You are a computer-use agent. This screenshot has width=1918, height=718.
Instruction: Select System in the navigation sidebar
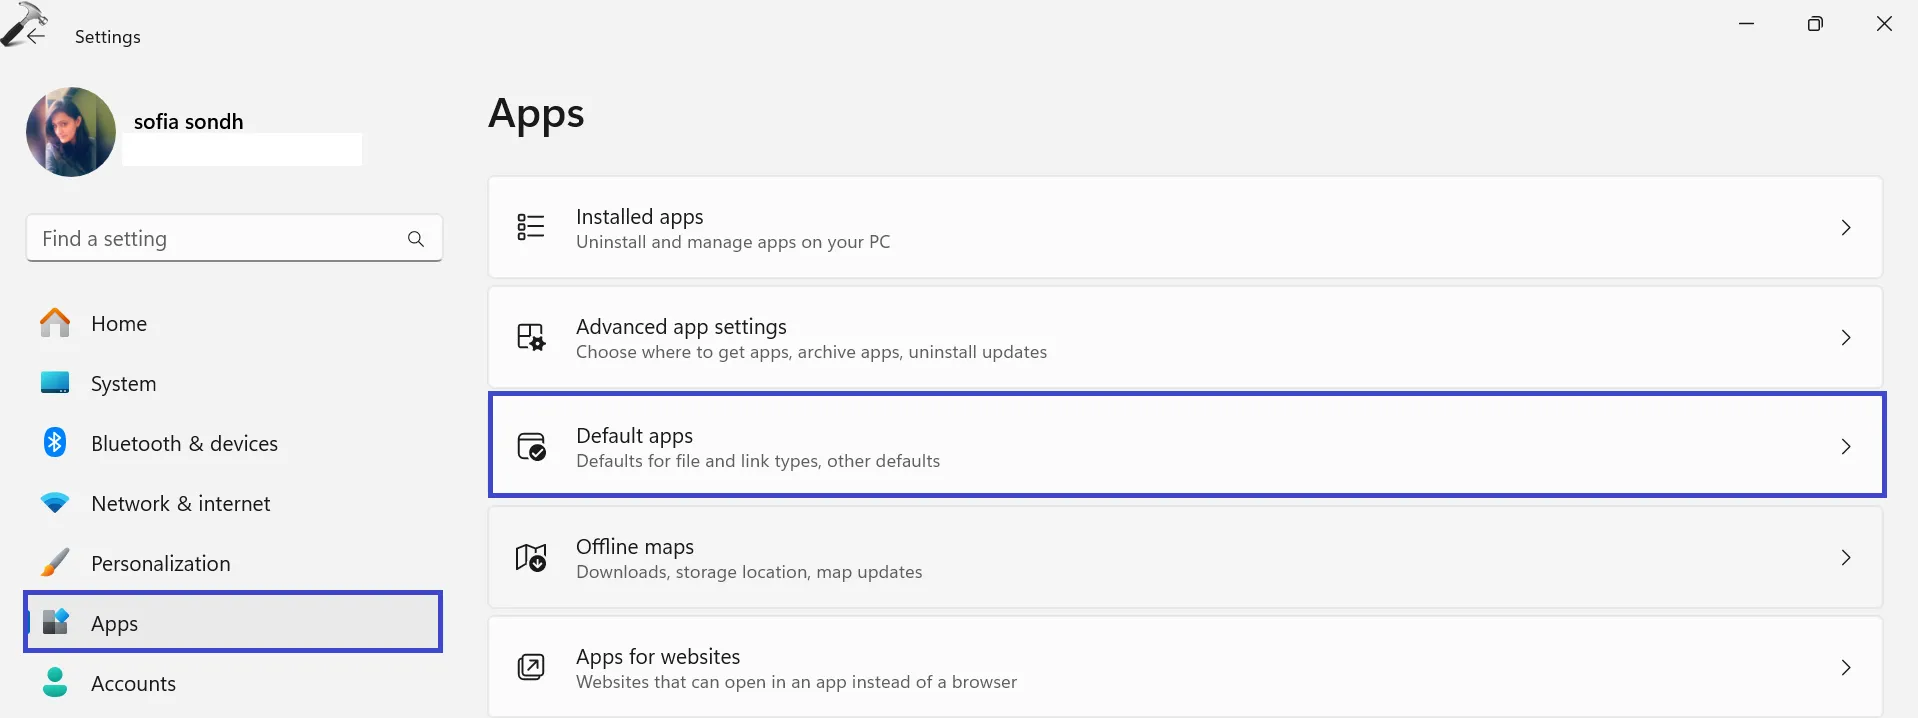pos(123,384)
